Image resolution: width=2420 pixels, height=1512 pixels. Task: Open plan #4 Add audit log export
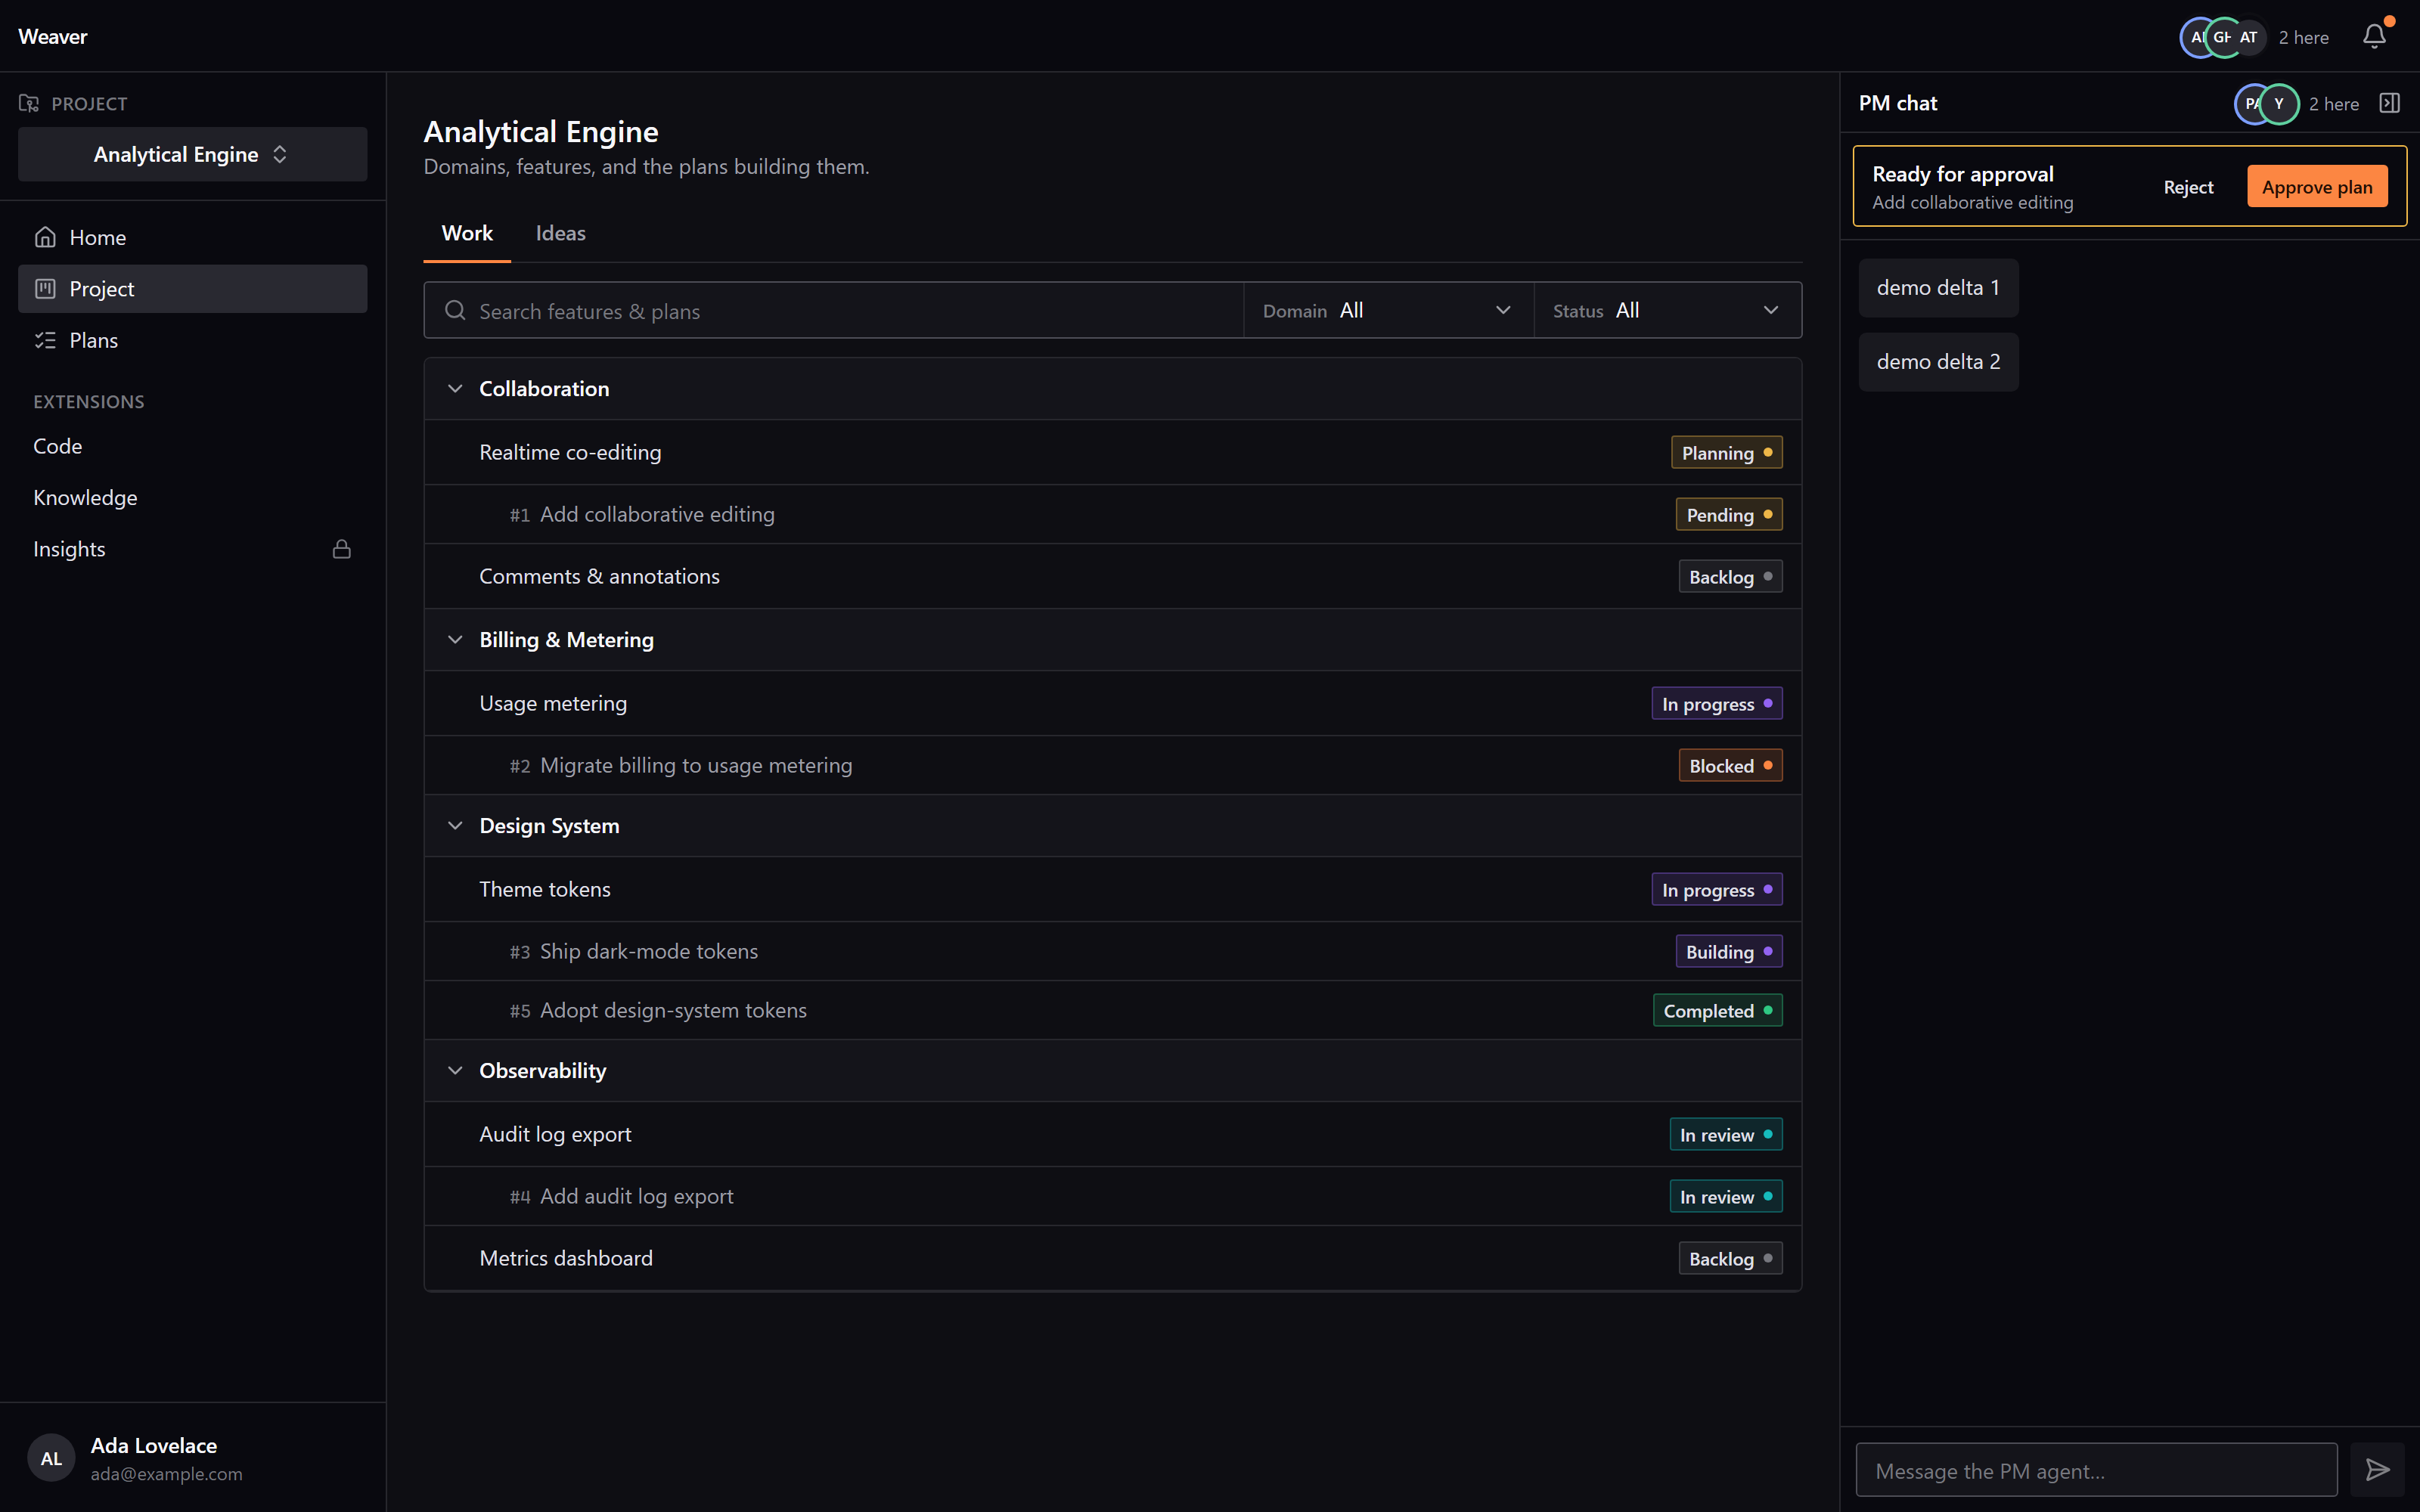coord(1112,1196)
